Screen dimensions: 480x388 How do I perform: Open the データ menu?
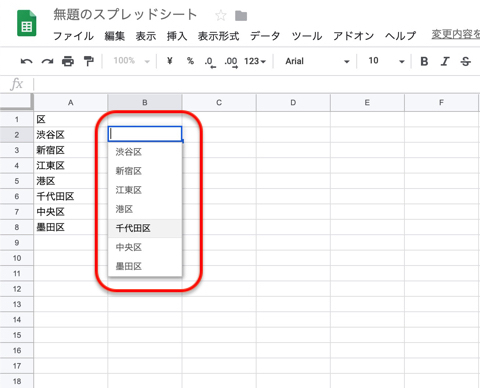[265, 36]
